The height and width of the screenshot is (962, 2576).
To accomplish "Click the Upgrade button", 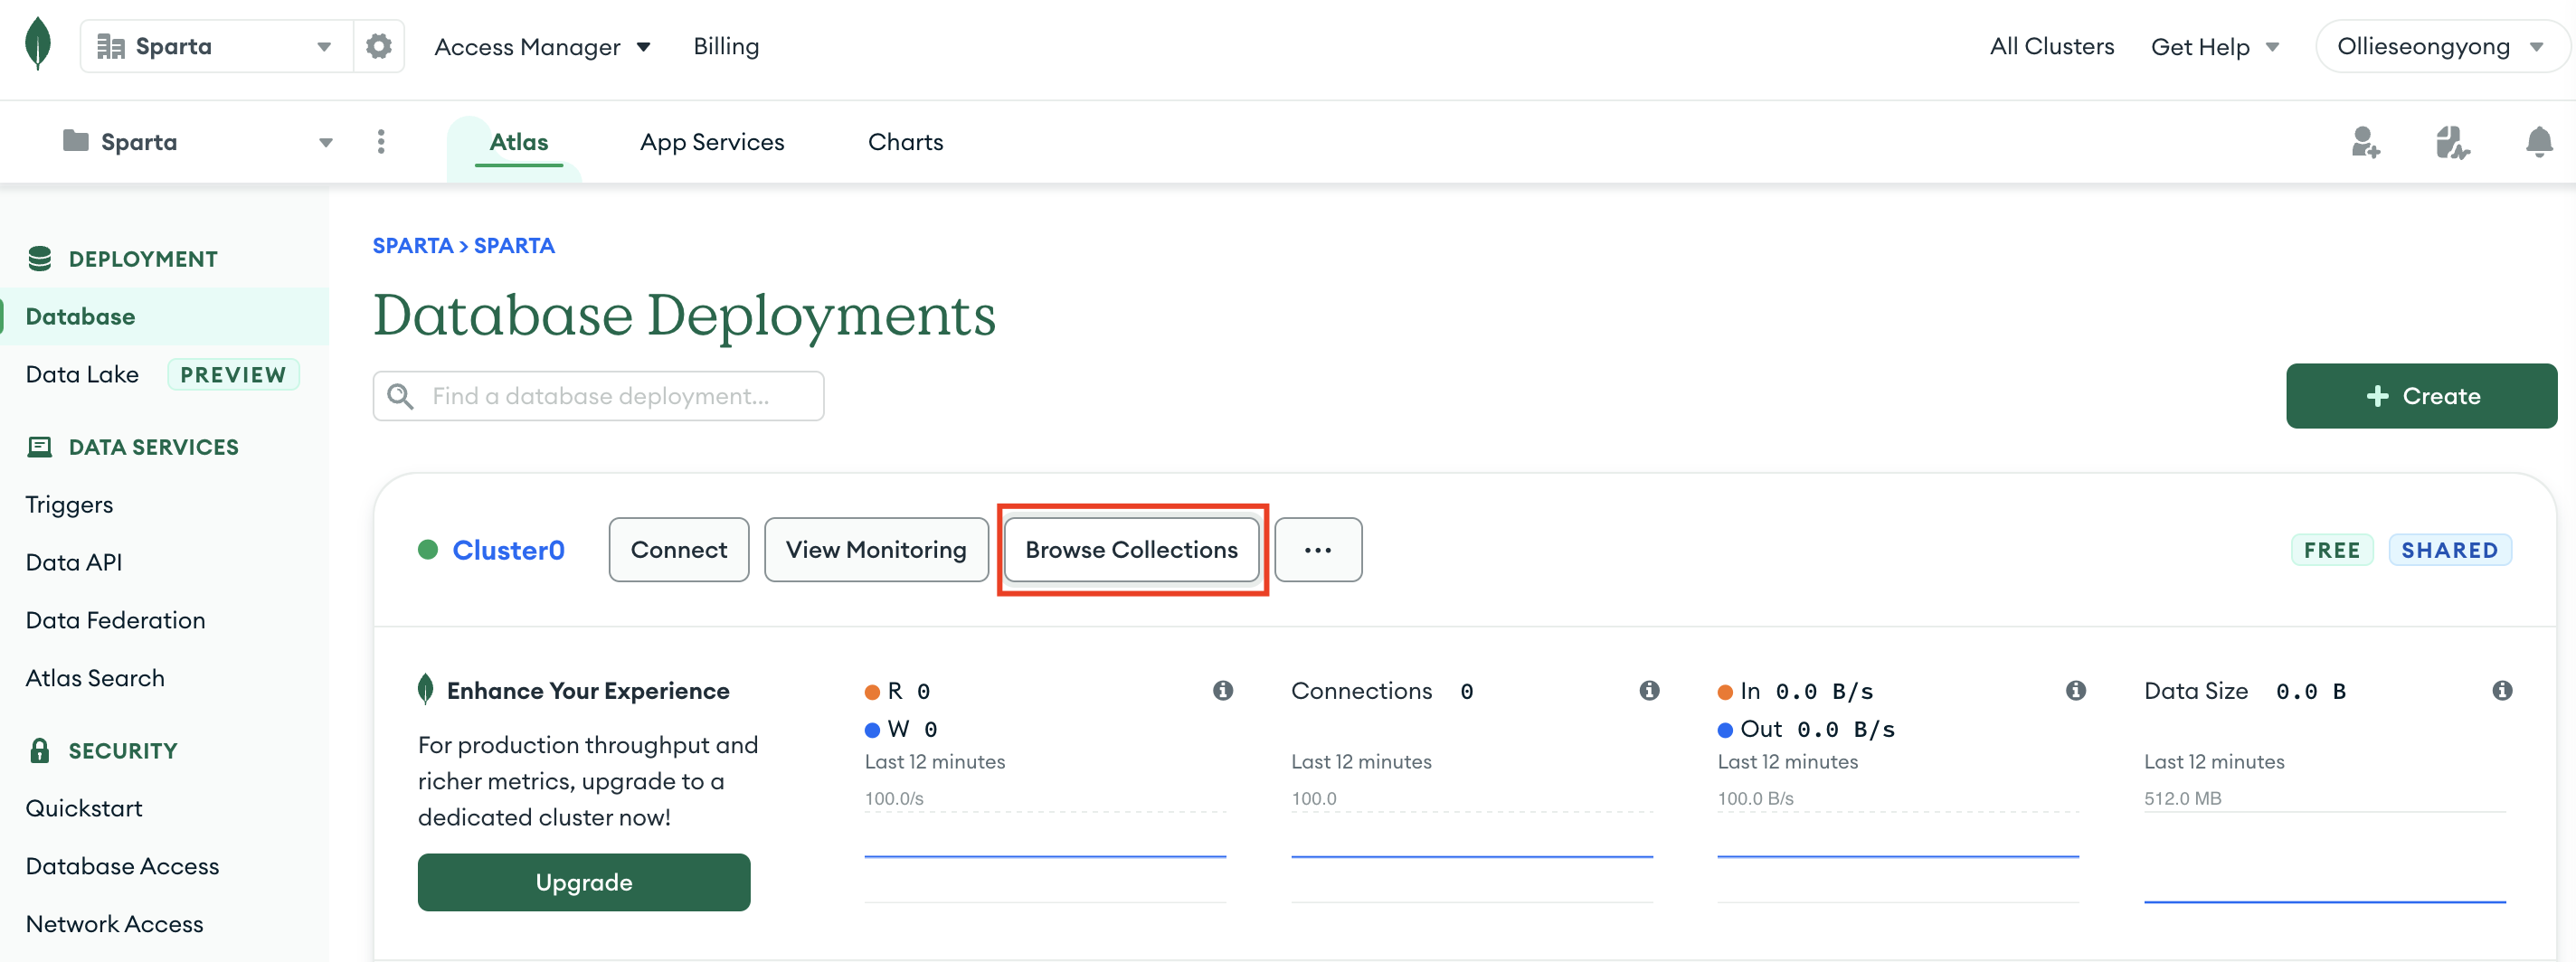I will tap(584, 882).
